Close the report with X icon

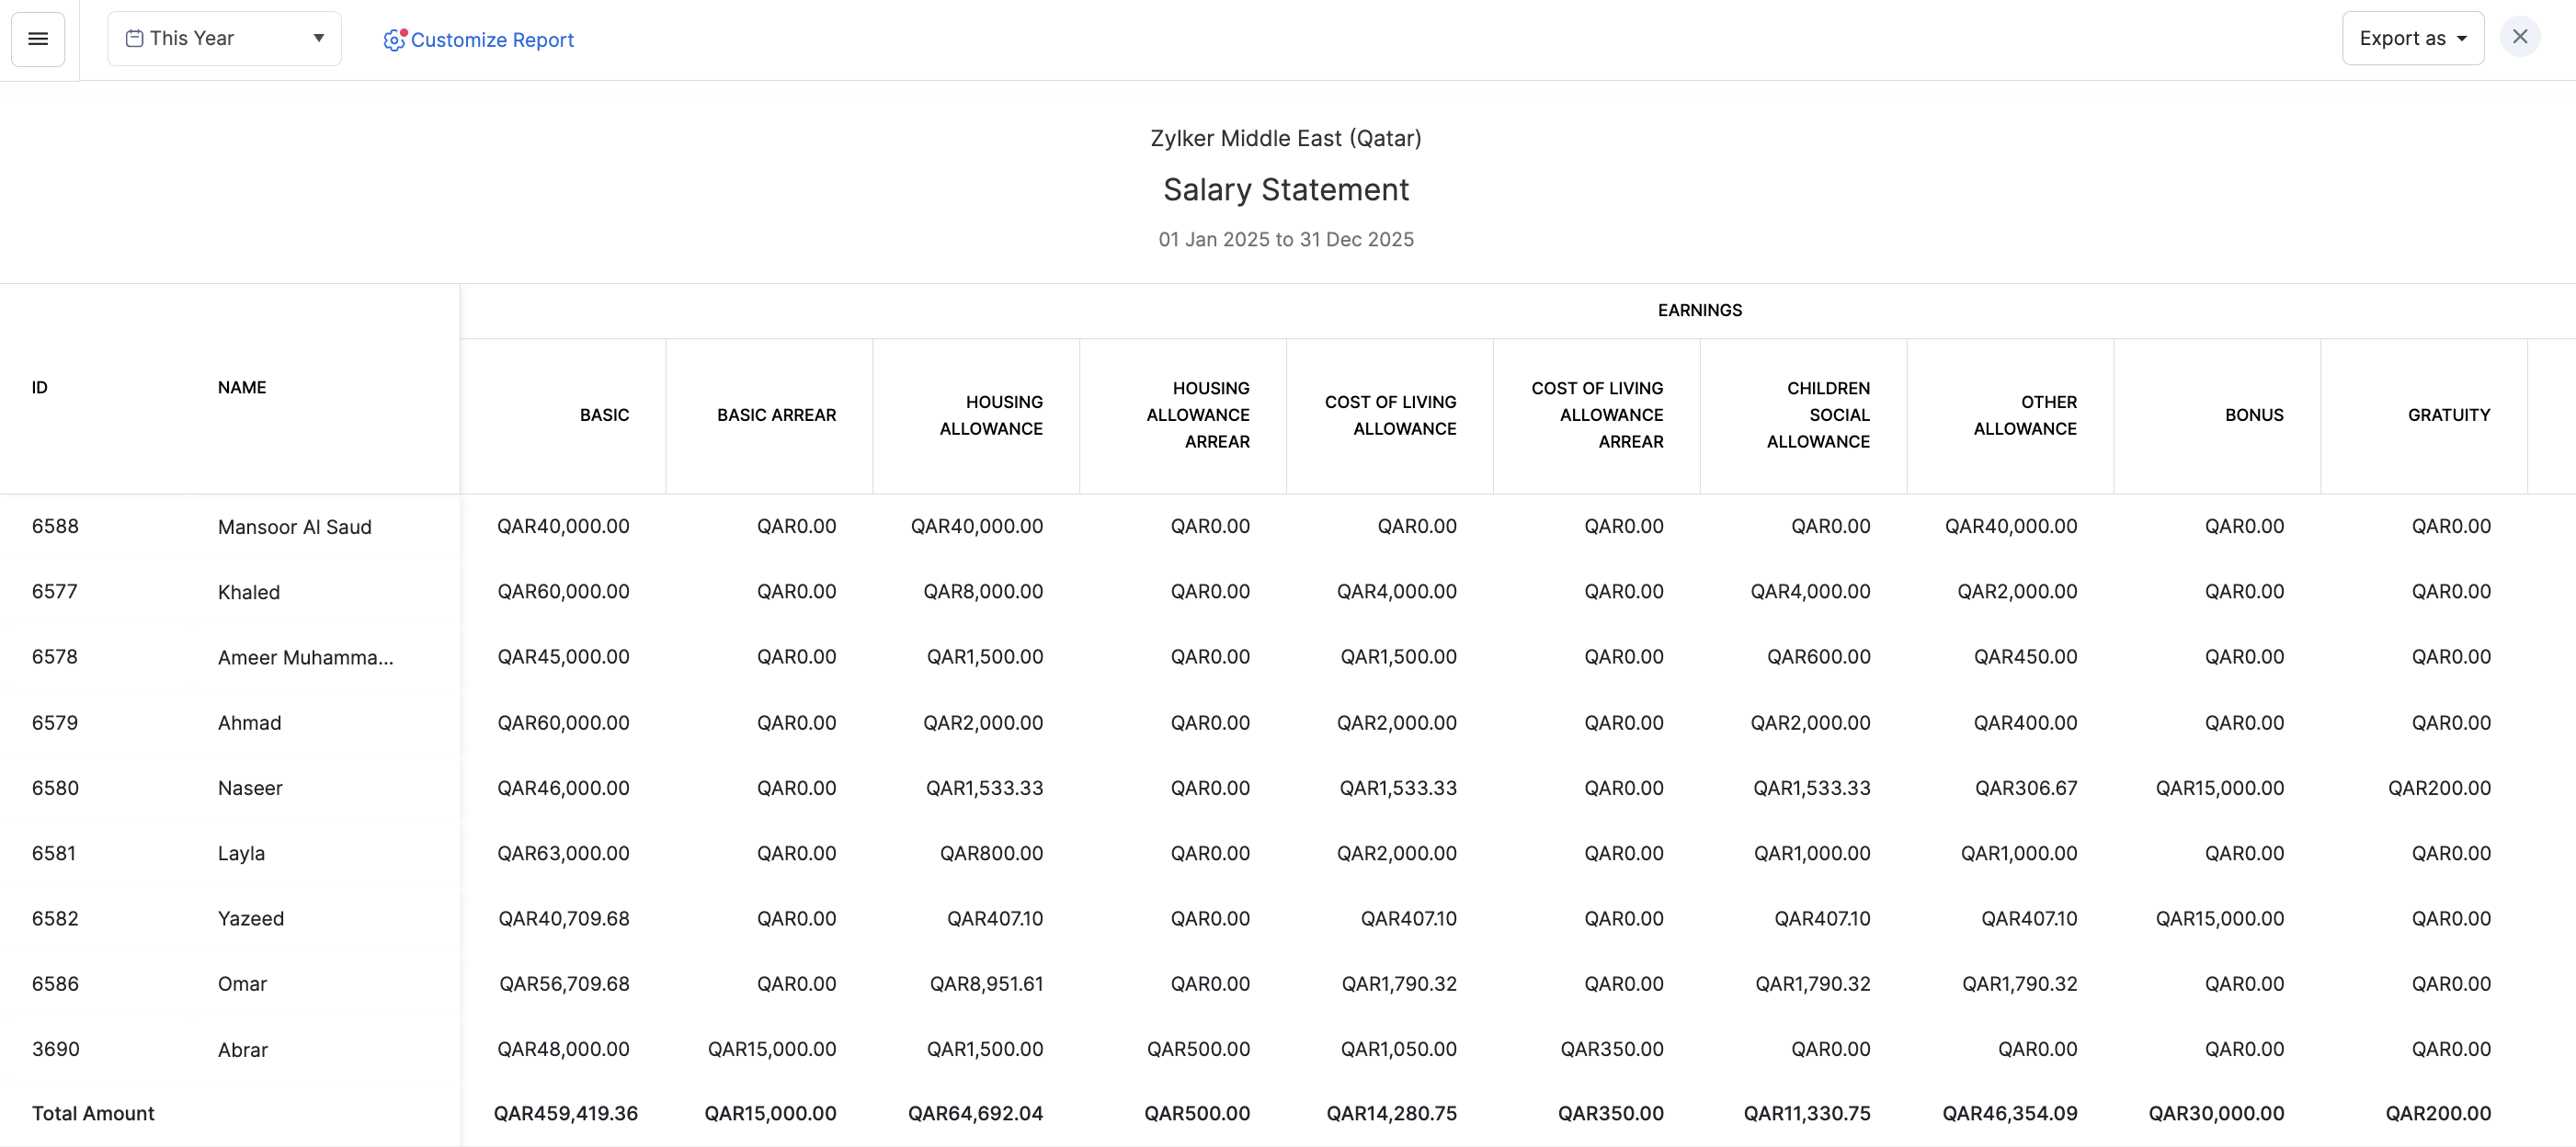[x=2519, y=37]
